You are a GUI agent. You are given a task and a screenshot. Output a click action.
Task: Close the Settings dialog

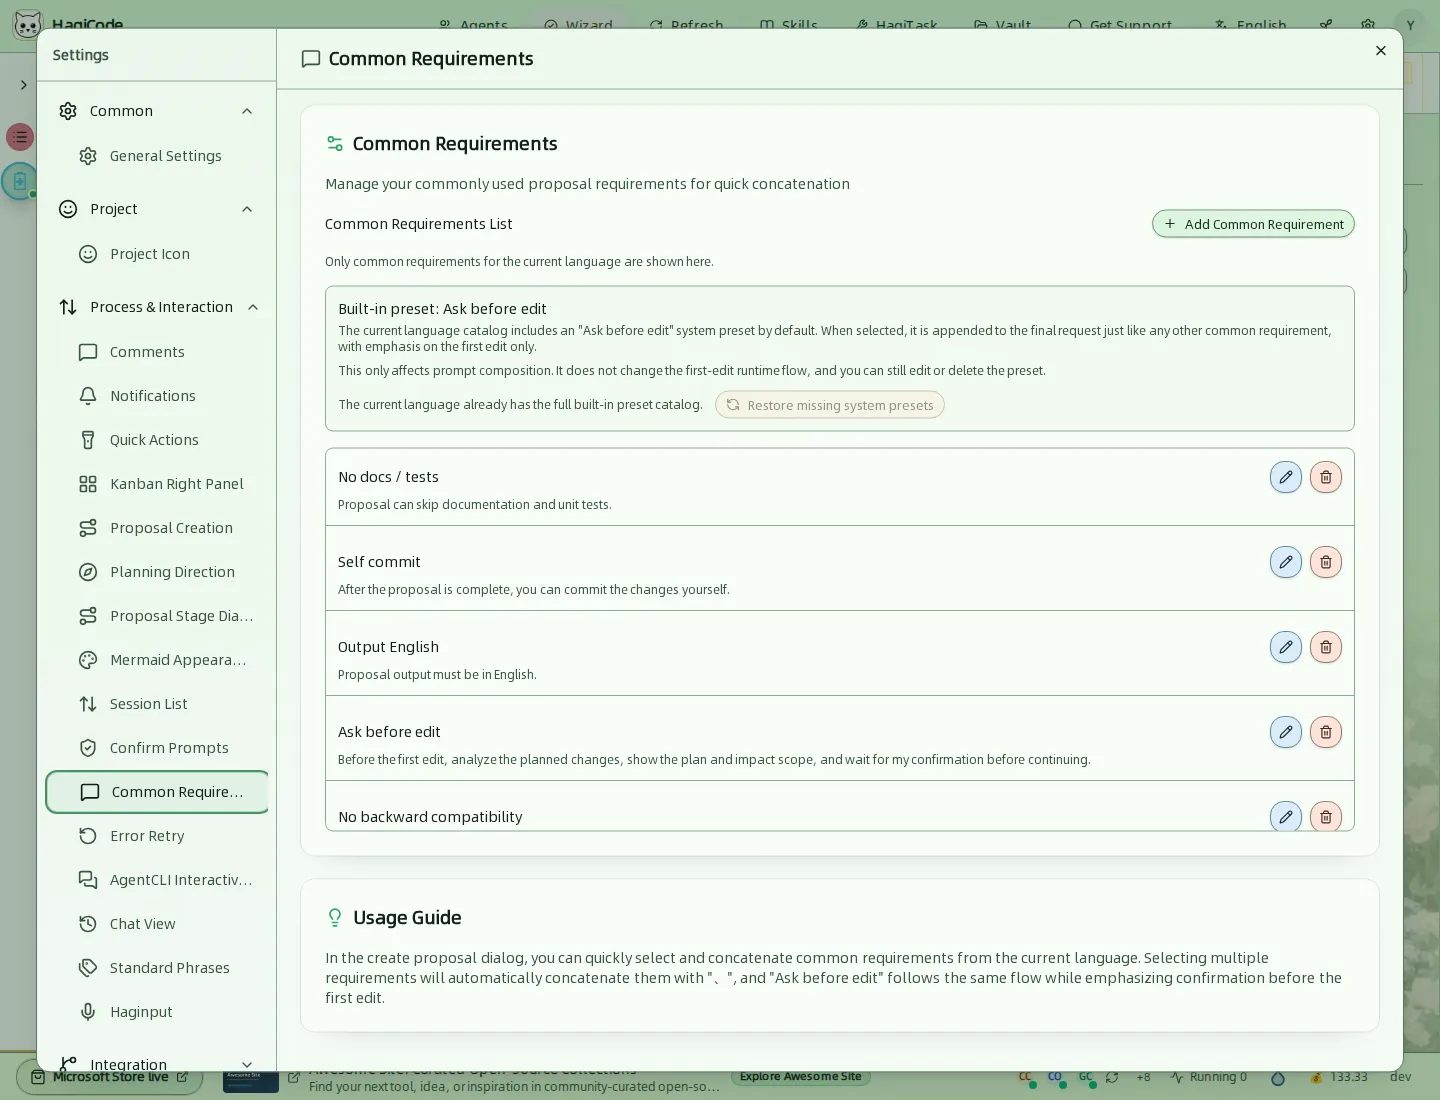point(1381,51)
